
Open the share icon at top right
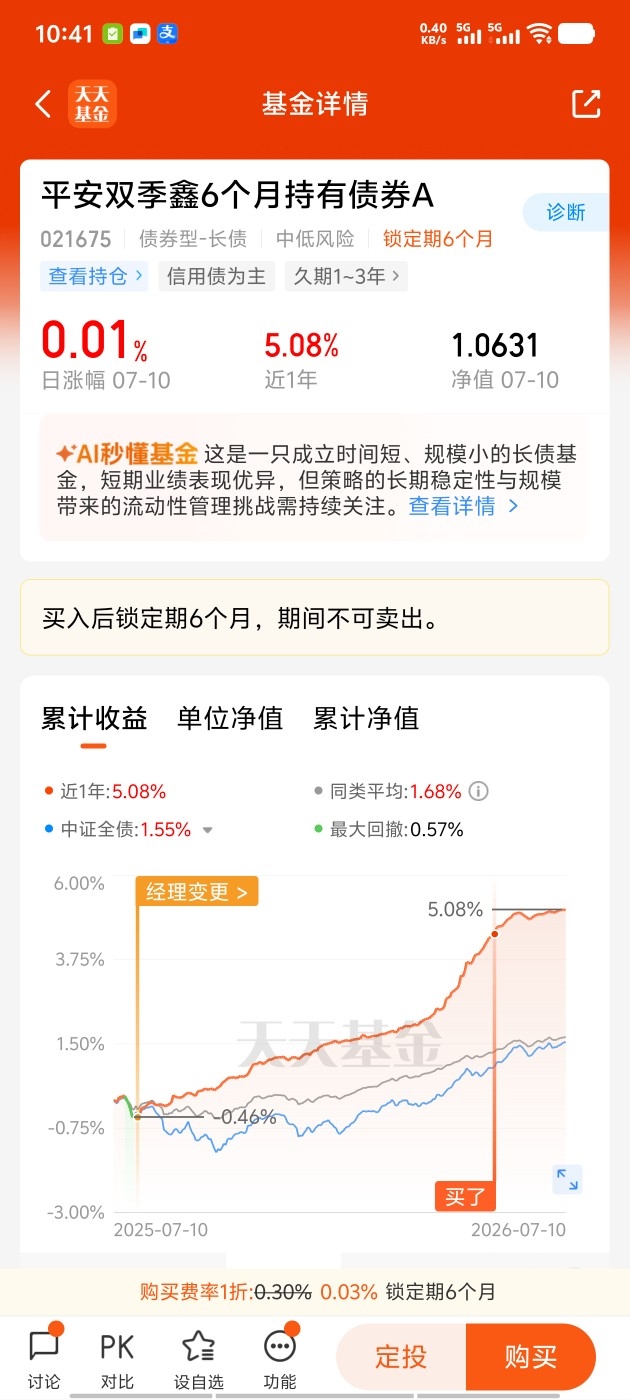(x=586, y=104)
